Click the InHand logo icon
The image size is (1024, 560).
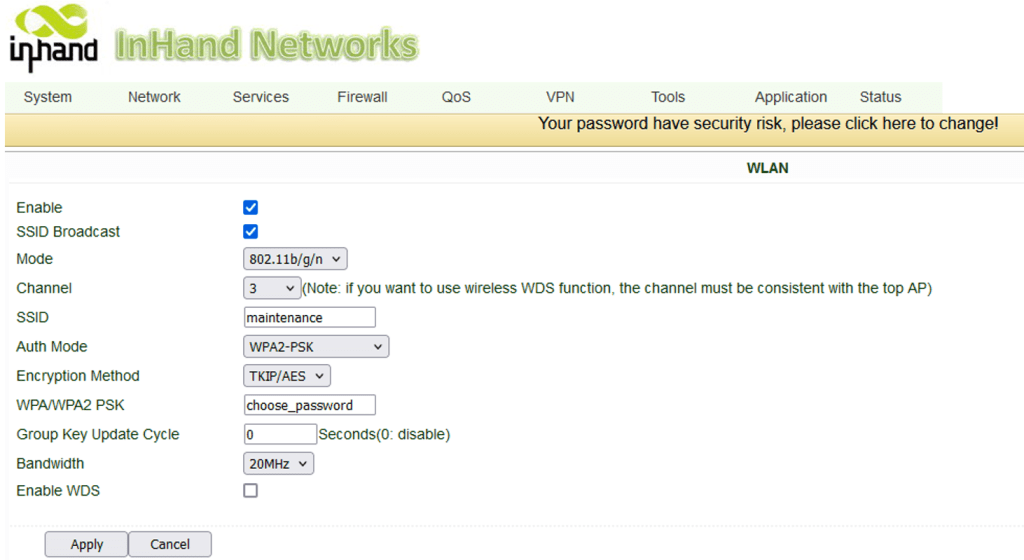click(x=53, y=39)
